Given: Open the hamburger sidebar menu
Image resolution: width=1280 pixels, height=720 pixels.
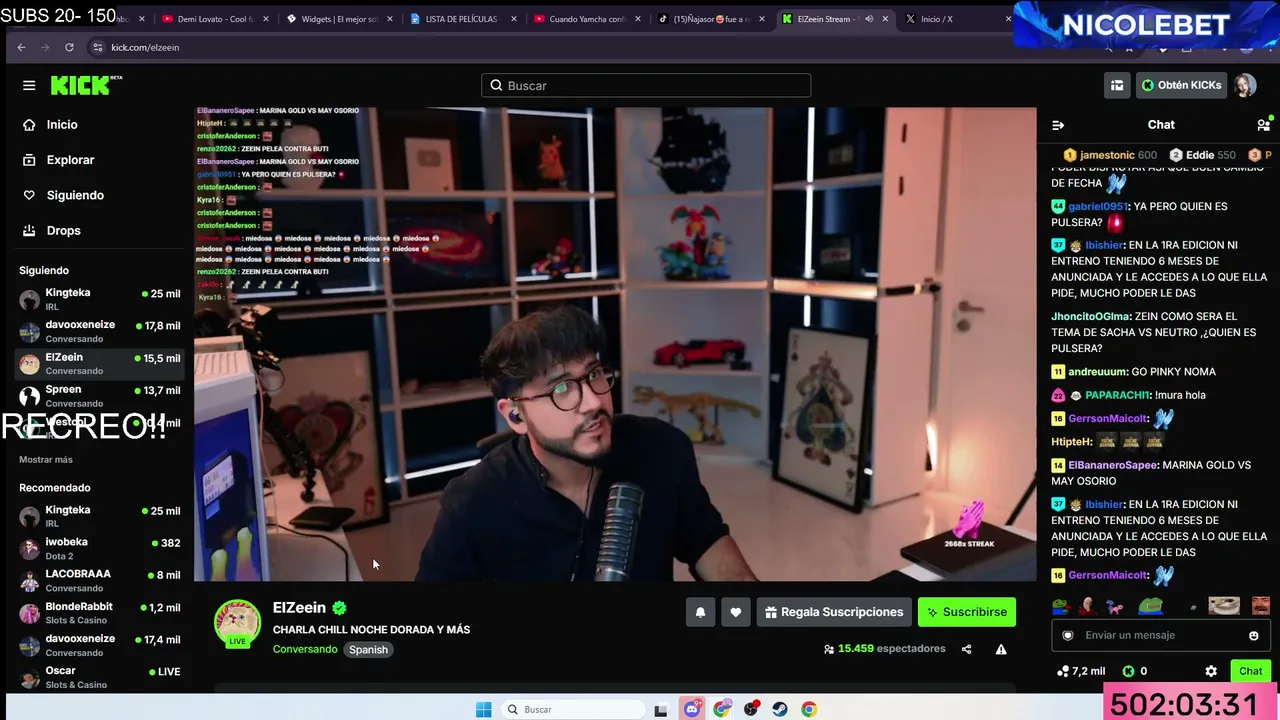Looking at the screenshot, I should 29,85.
